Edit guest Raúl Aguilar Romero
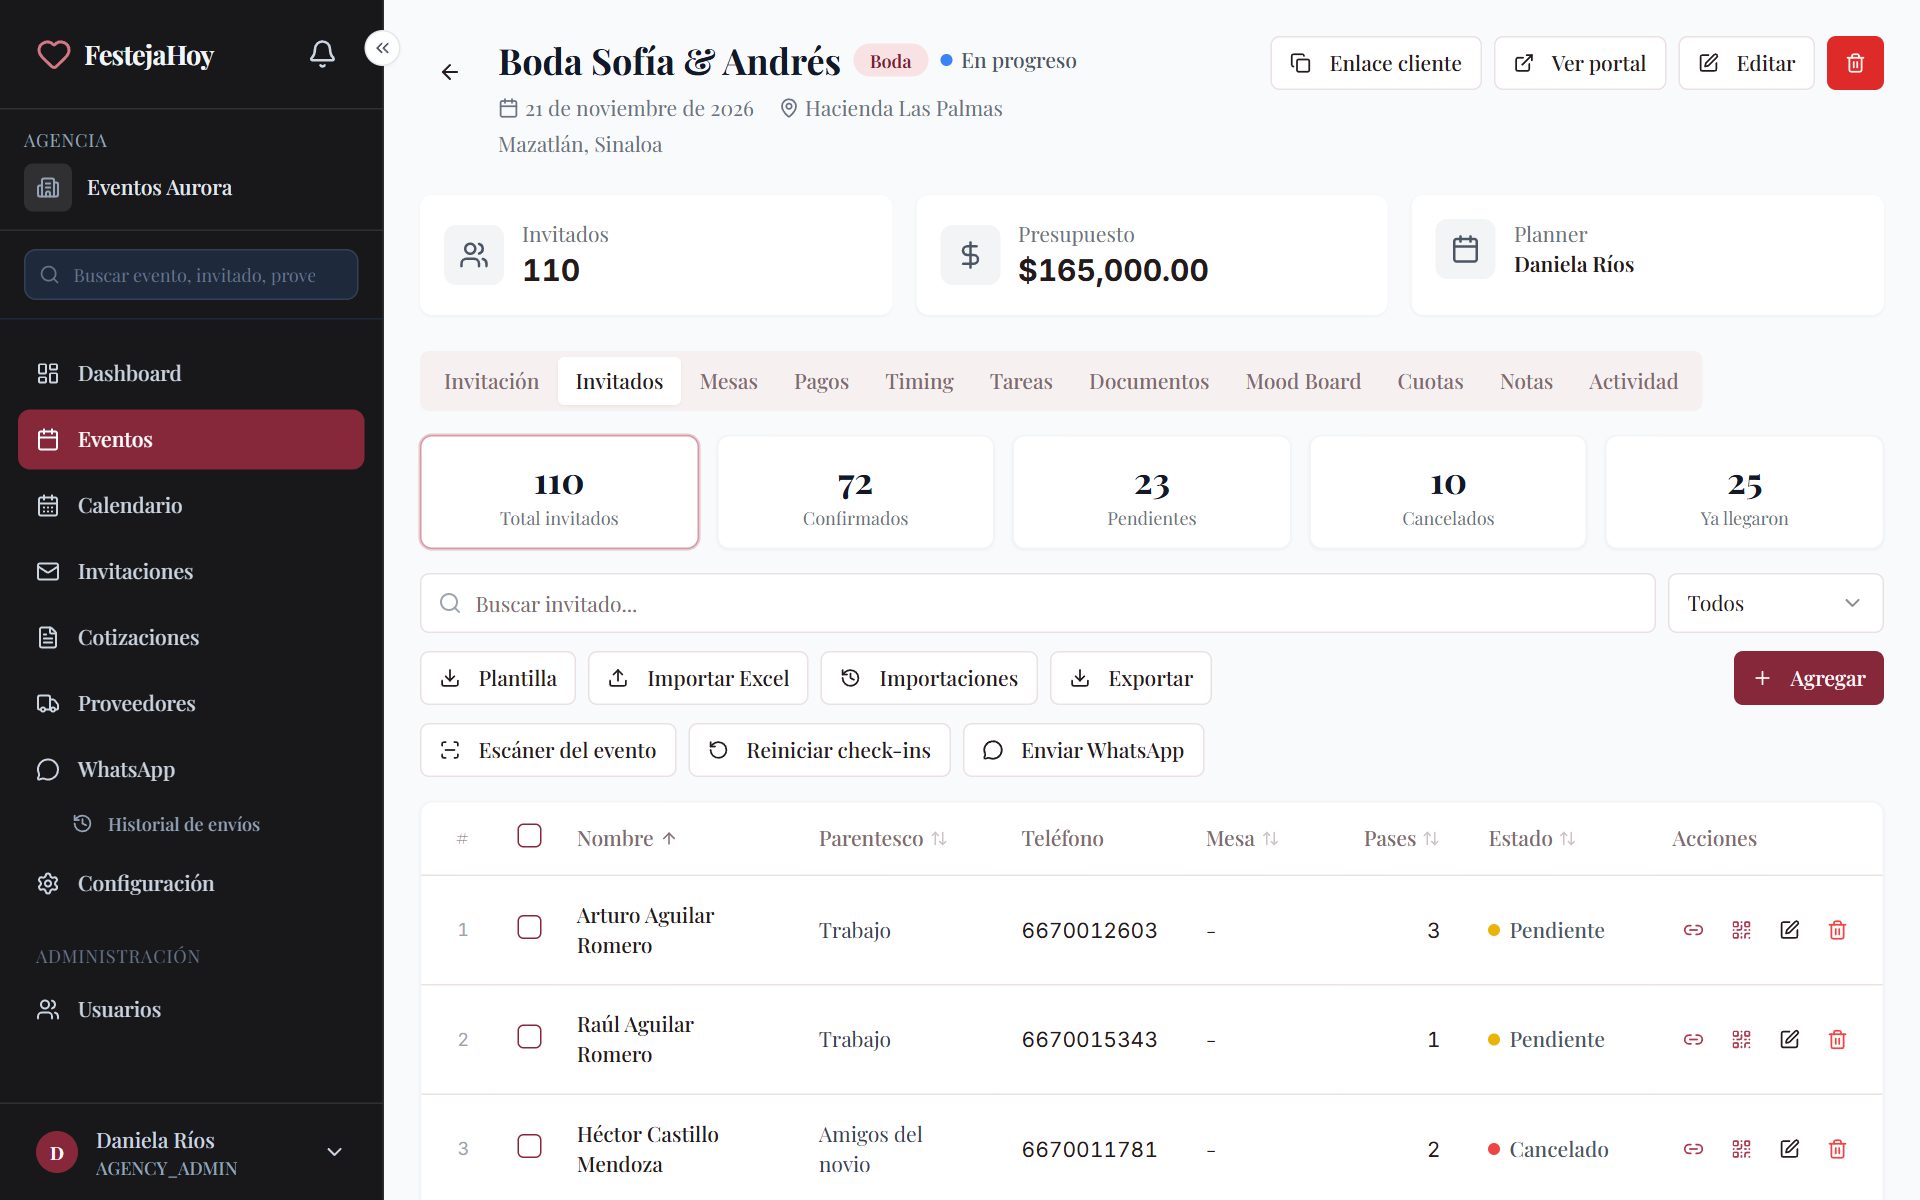1920x1200 pixels. coord(1790,1039)
